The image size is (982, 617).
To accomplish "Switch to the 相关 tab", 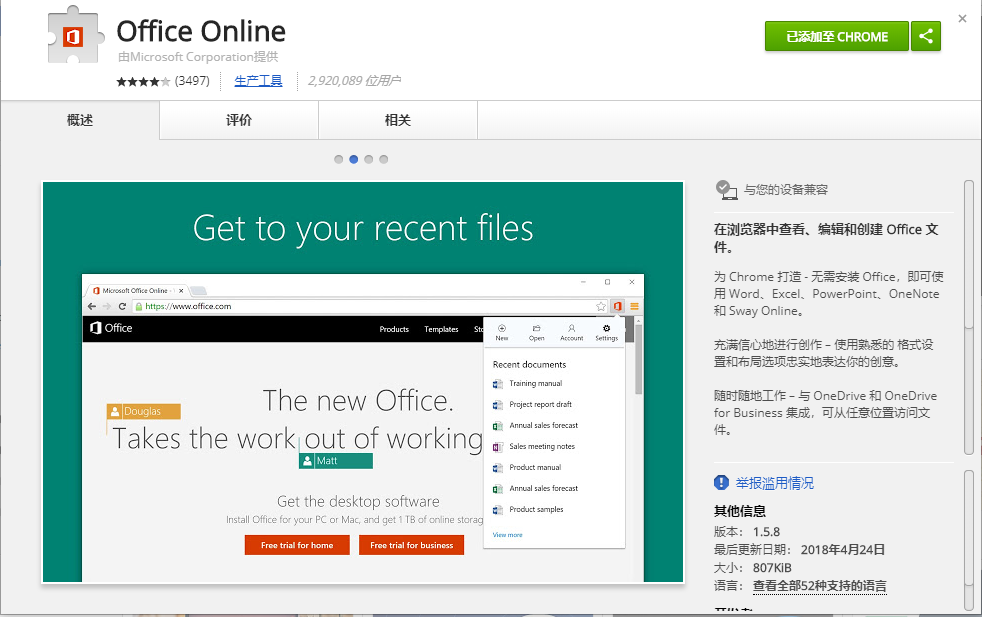I will 398,120.
